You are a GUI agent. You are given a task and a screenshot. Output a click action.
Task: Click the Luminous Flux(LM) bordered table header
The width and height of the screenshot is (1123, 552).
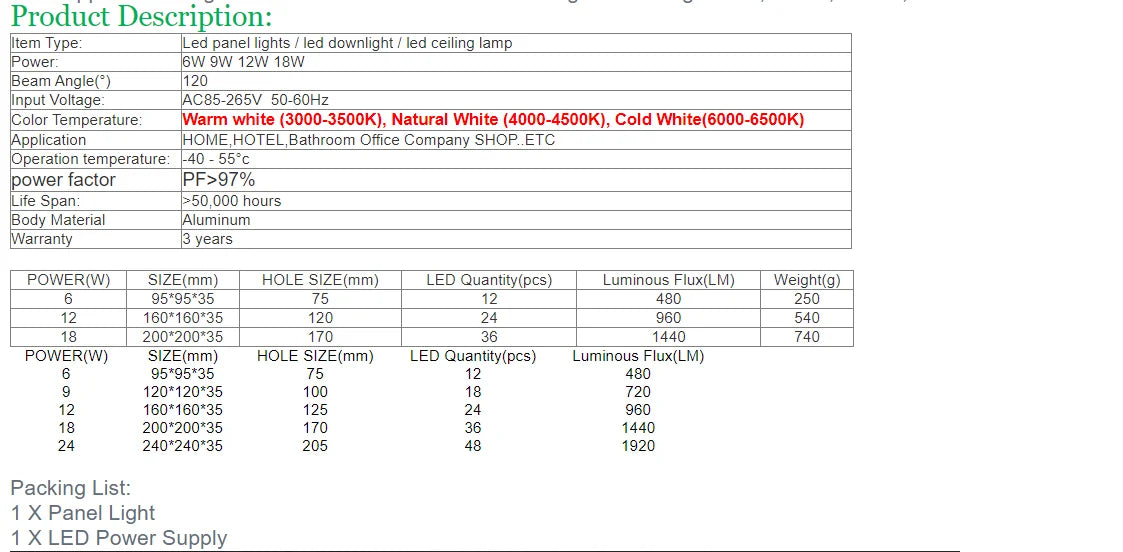point(668,280)
